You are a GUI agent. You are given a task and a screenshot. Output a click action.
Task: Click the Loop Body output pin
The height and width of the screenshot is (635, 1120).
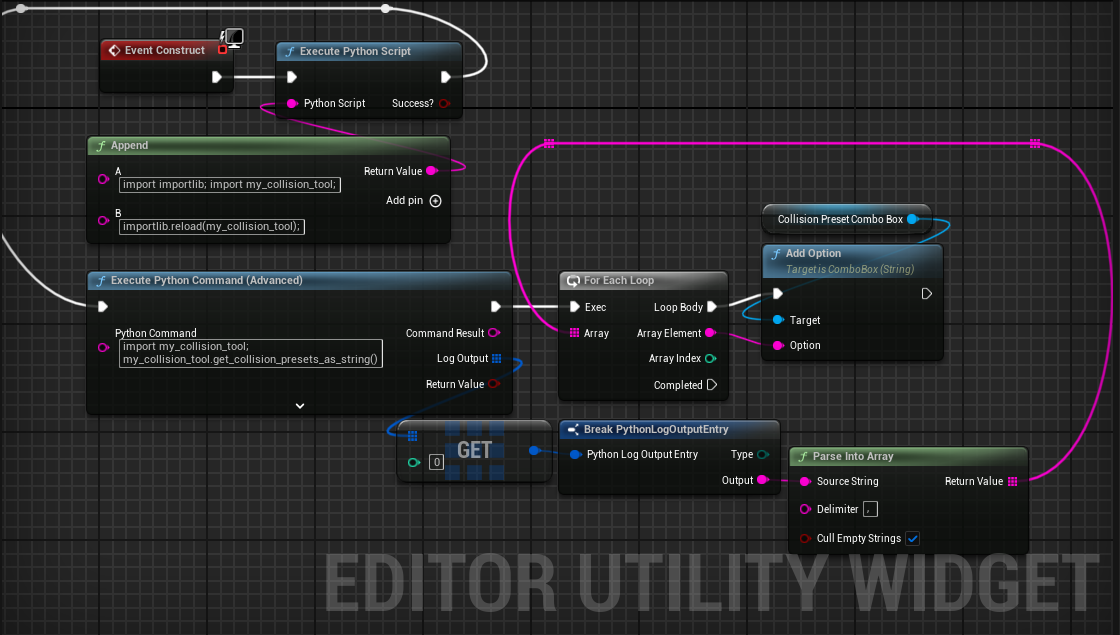pyautogui.click(x=712, y=307)
